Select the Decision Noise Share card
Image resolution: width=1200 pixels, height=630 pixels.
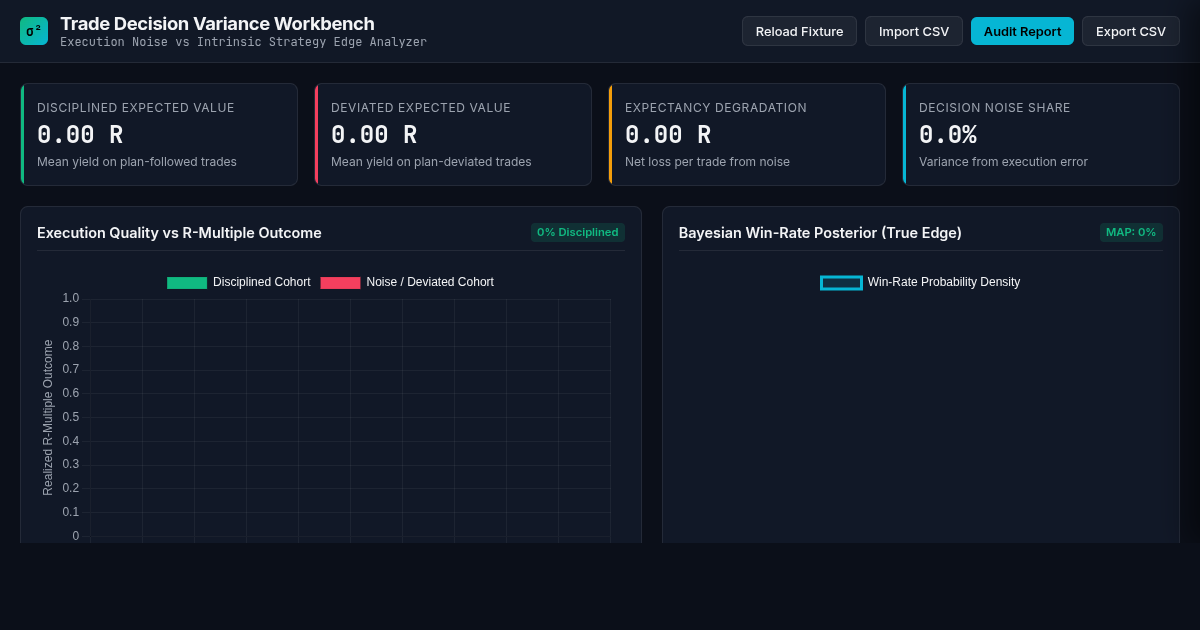pos(1041,134)
